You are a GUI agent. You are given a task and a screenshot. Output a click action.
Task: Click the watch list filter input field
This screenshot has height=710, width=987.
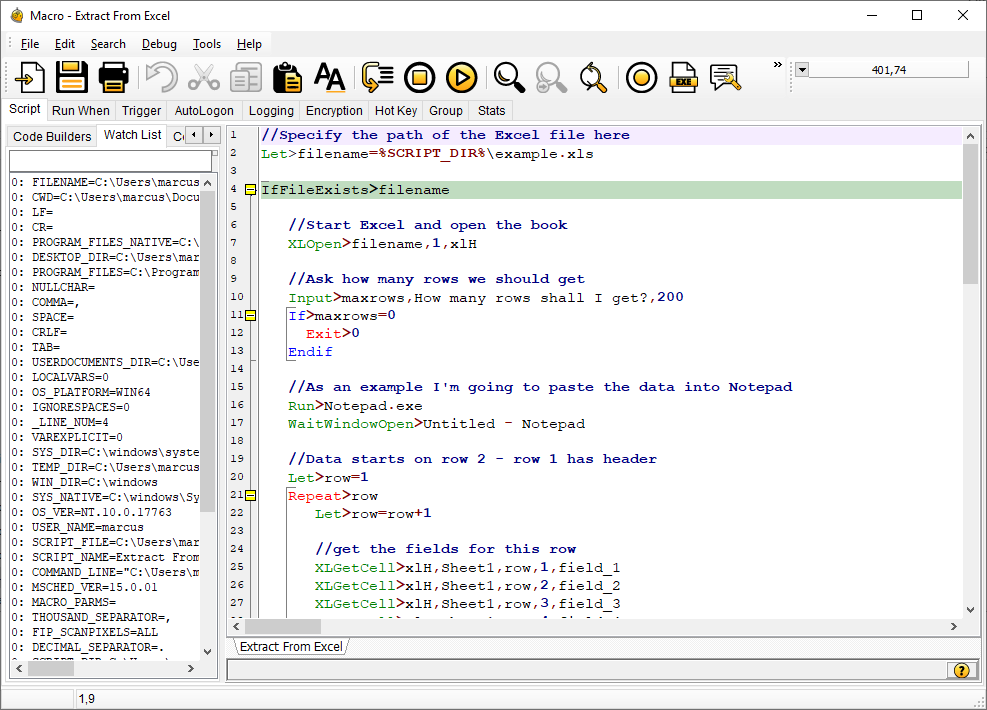111,161
